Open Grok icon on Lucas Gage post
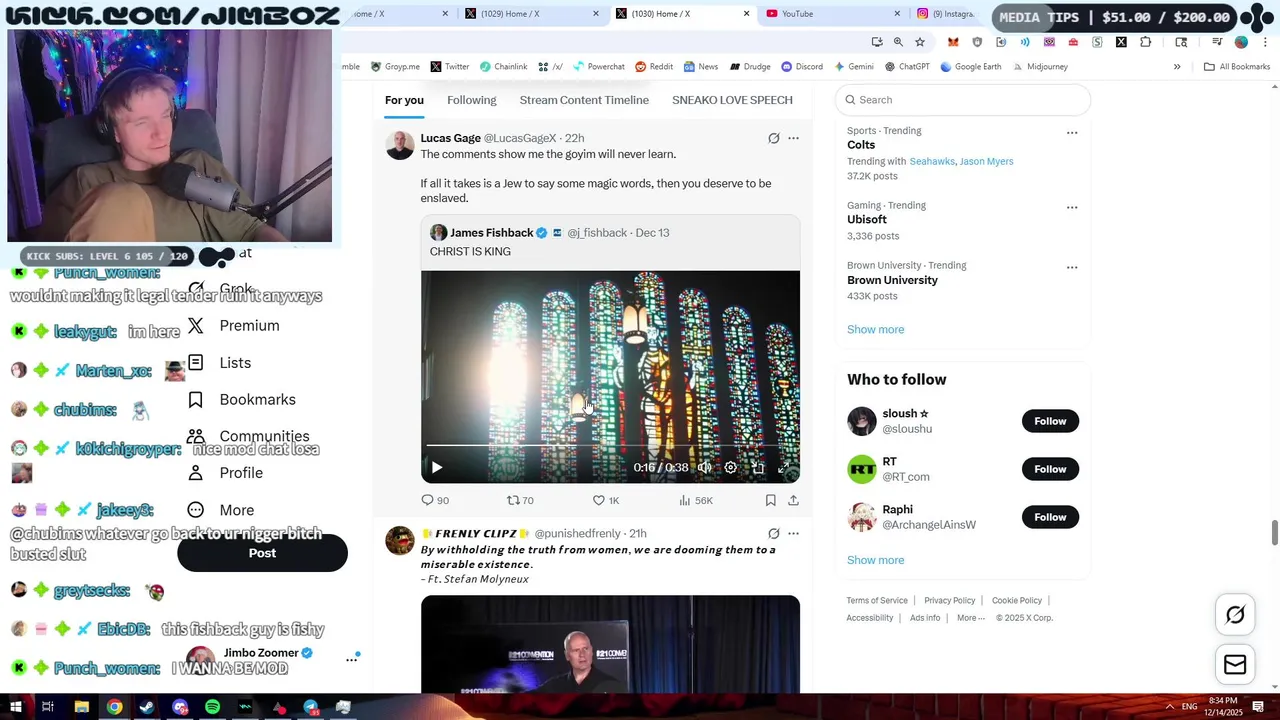Viewport: 1280px width, 720px height. click(773, 138)
